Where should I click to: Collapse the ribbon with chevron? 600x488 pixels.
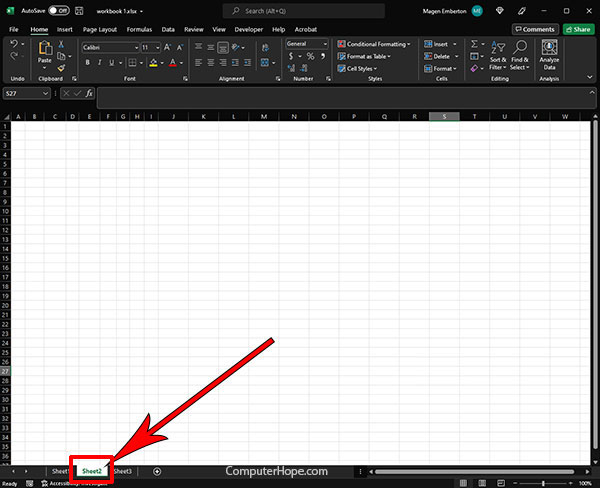590,77
